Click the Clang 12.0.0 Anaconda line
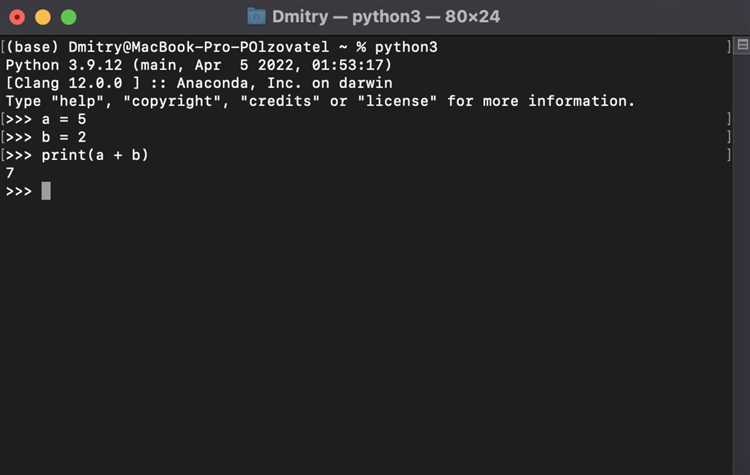The height and width of the screenshot is (475, 750). 199,83
